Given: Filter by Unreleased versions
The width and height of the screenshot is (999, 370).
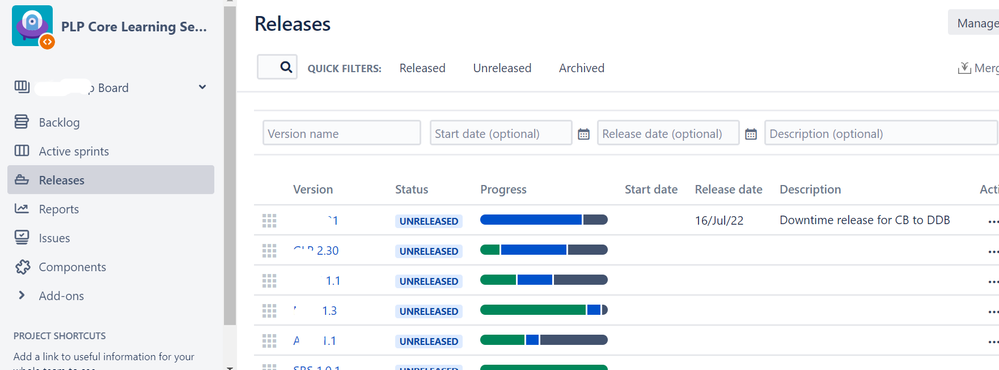Looking at the screenshot, I should 502,68.
